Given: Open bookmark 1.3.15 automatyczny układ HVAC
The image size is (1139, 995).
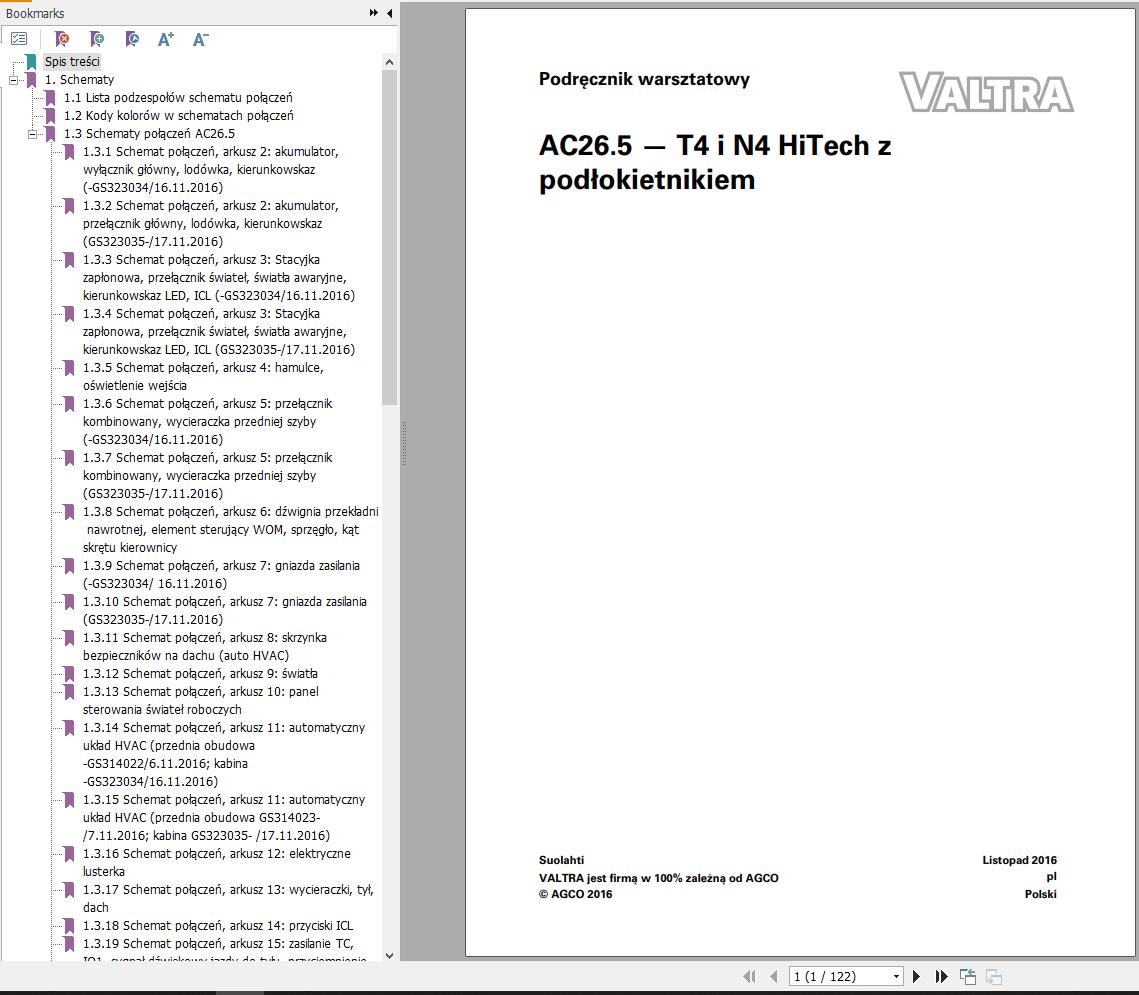Looking at the screenshot, I should (224, 817).
